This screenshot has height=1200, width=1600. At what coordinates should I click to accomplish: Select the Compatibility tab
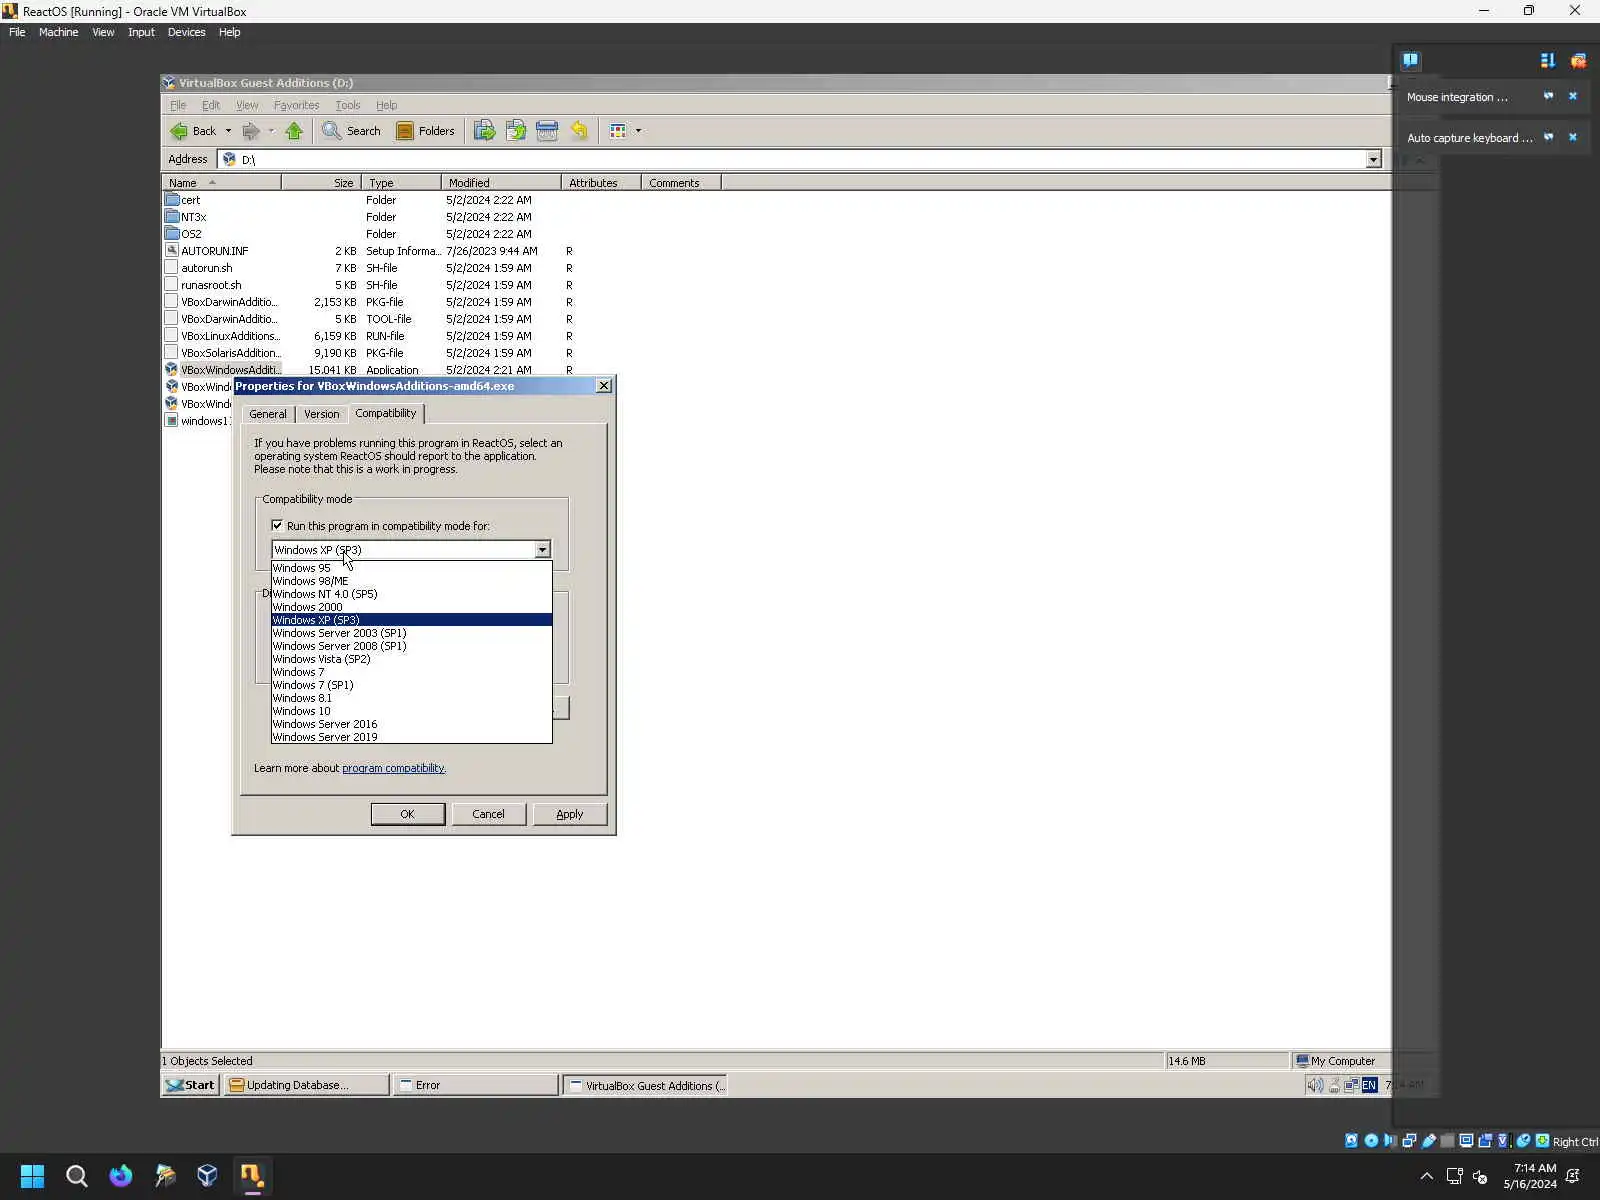tap(385, 413)
